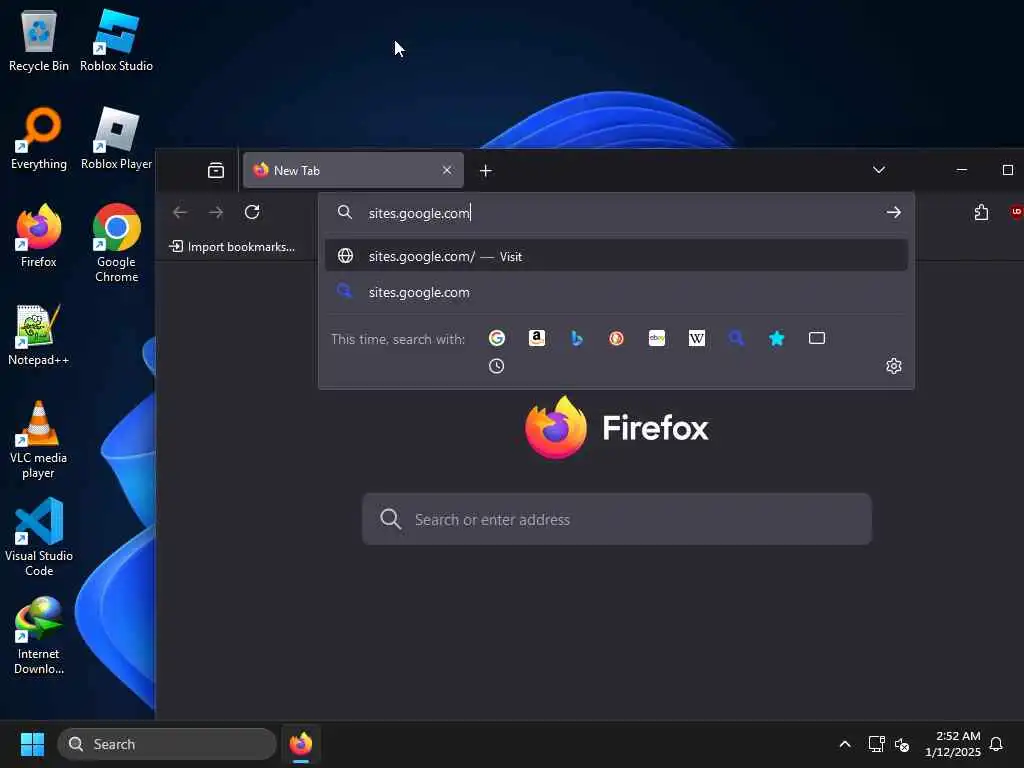Open Notepad++ desktop shortcut
Viewport: 1024px width, 768px height.
click(x=39, y=335)
